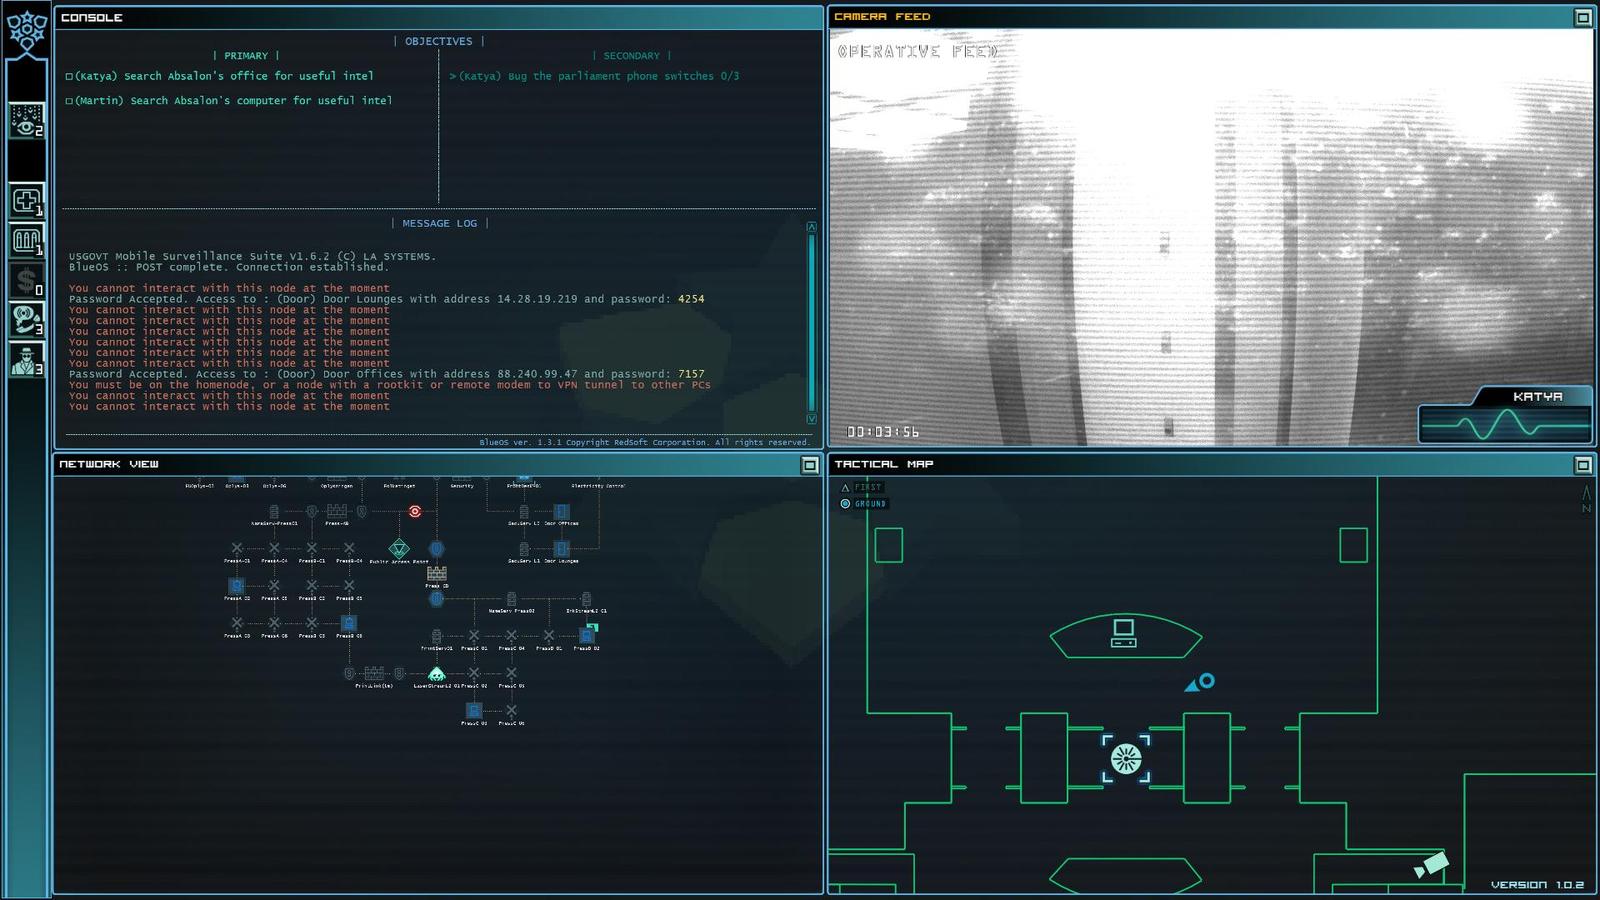The image size is (1600, 900).
Task: Select the surveillance eye ability icon
Action: point(26,120)
